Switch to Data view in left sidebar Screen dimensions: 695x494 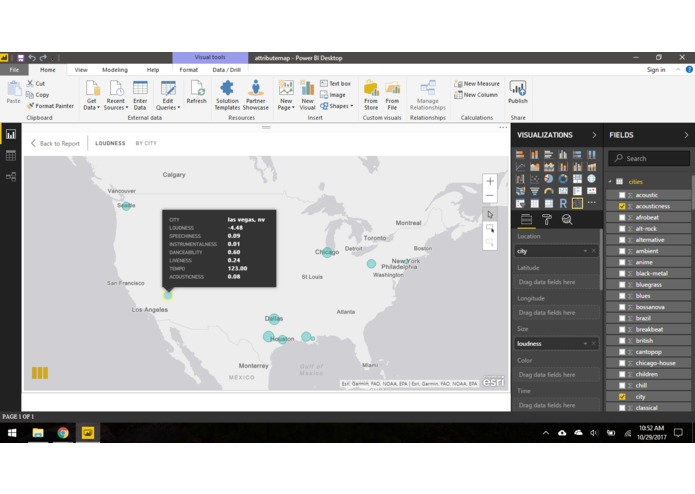click(x=11, y=156)
